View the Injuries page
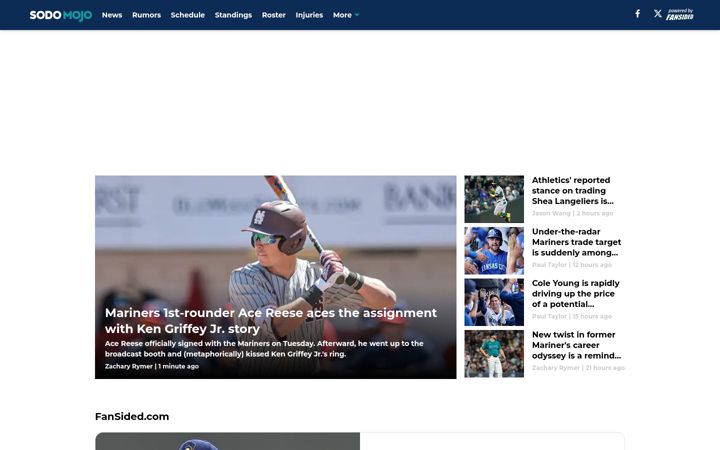 tap(309, 15)
